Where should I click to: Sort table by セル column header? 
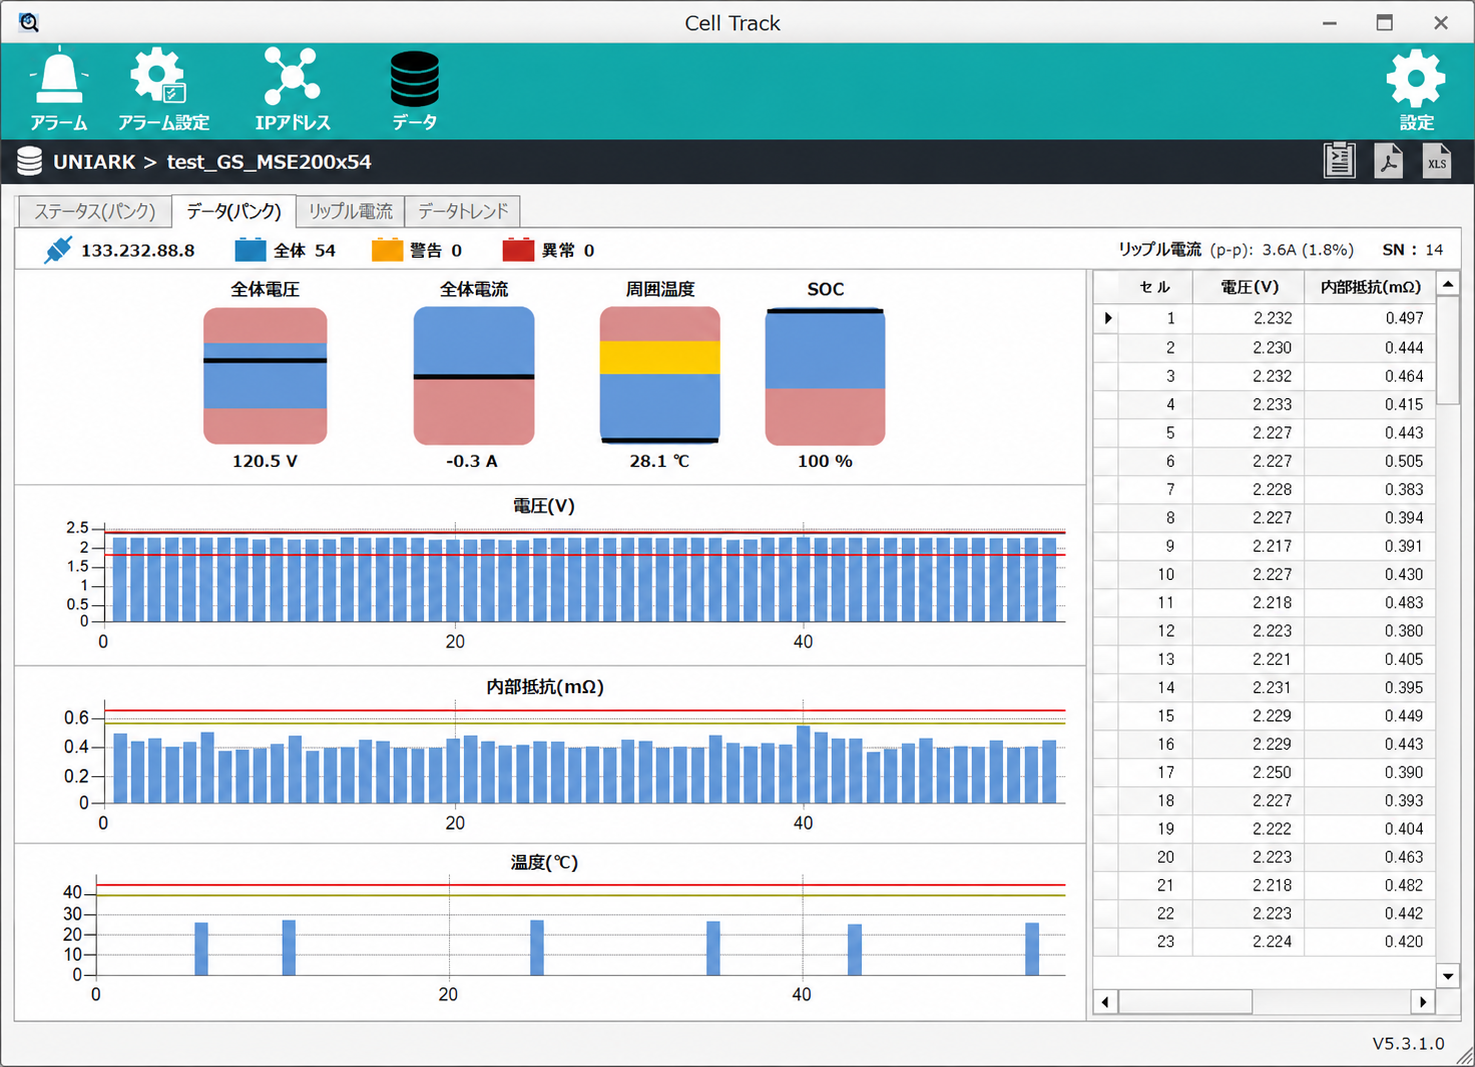coord(1155,287)
